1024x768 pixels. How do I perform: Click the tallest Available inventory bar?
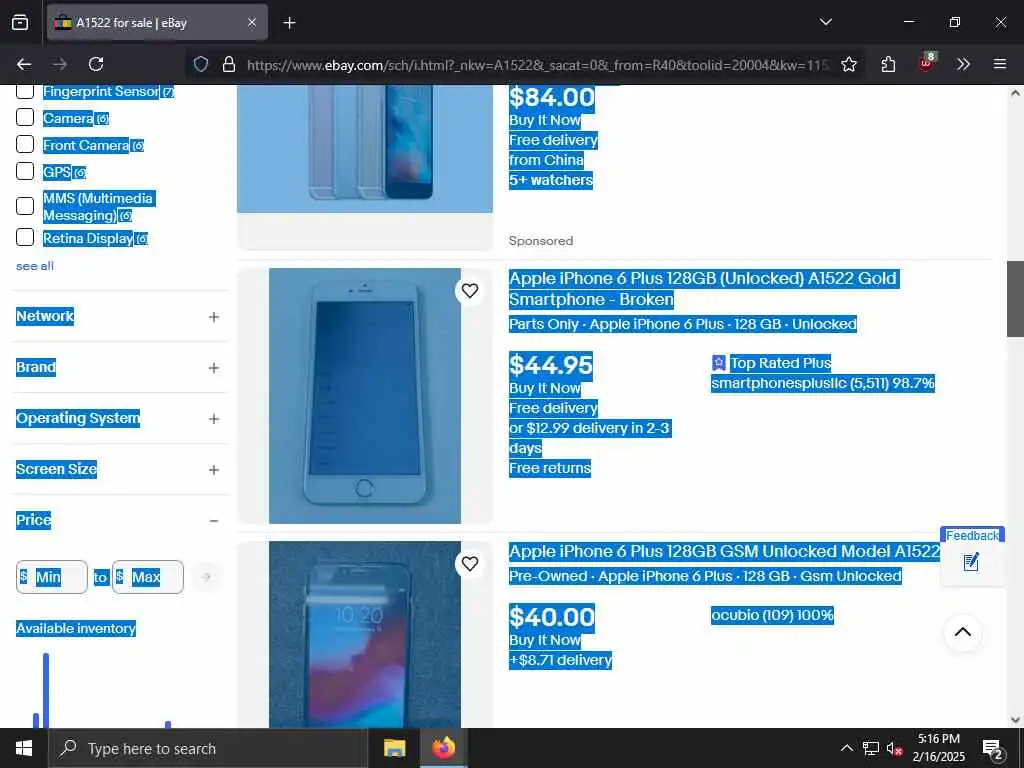point(46,690)
